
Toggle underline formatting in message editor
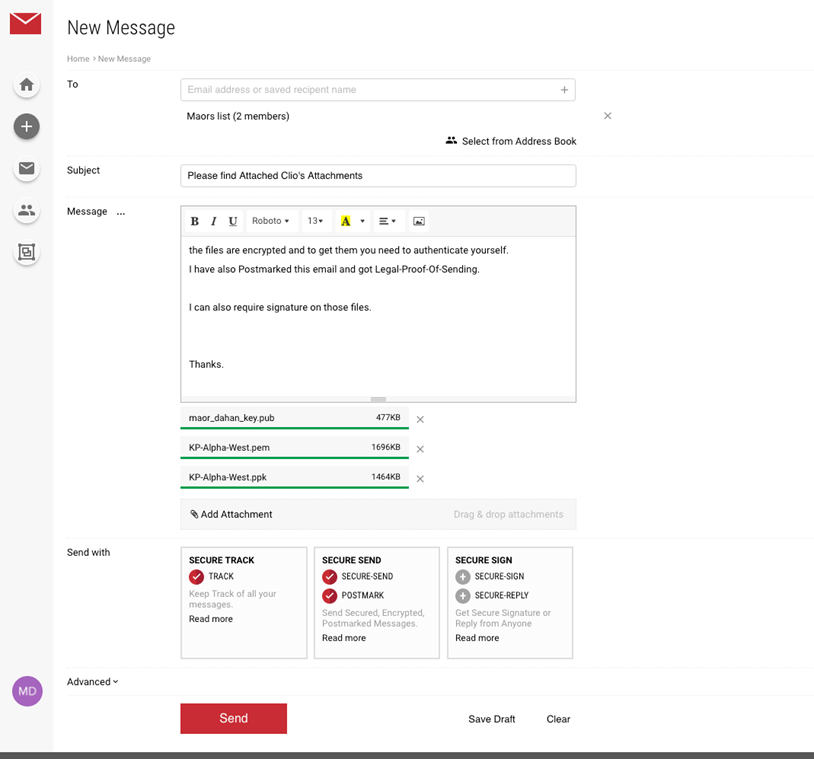tap(233, 221)
